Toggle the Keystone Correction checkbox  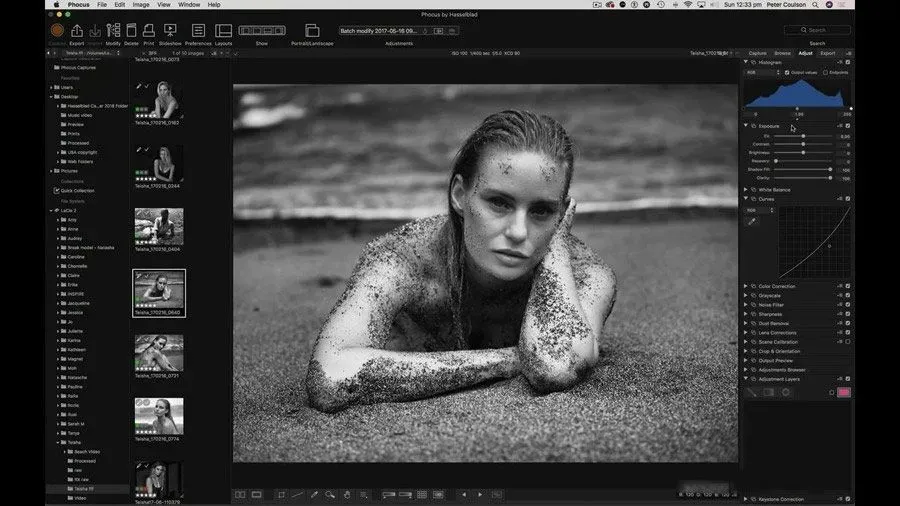click(x=848, y=499)
